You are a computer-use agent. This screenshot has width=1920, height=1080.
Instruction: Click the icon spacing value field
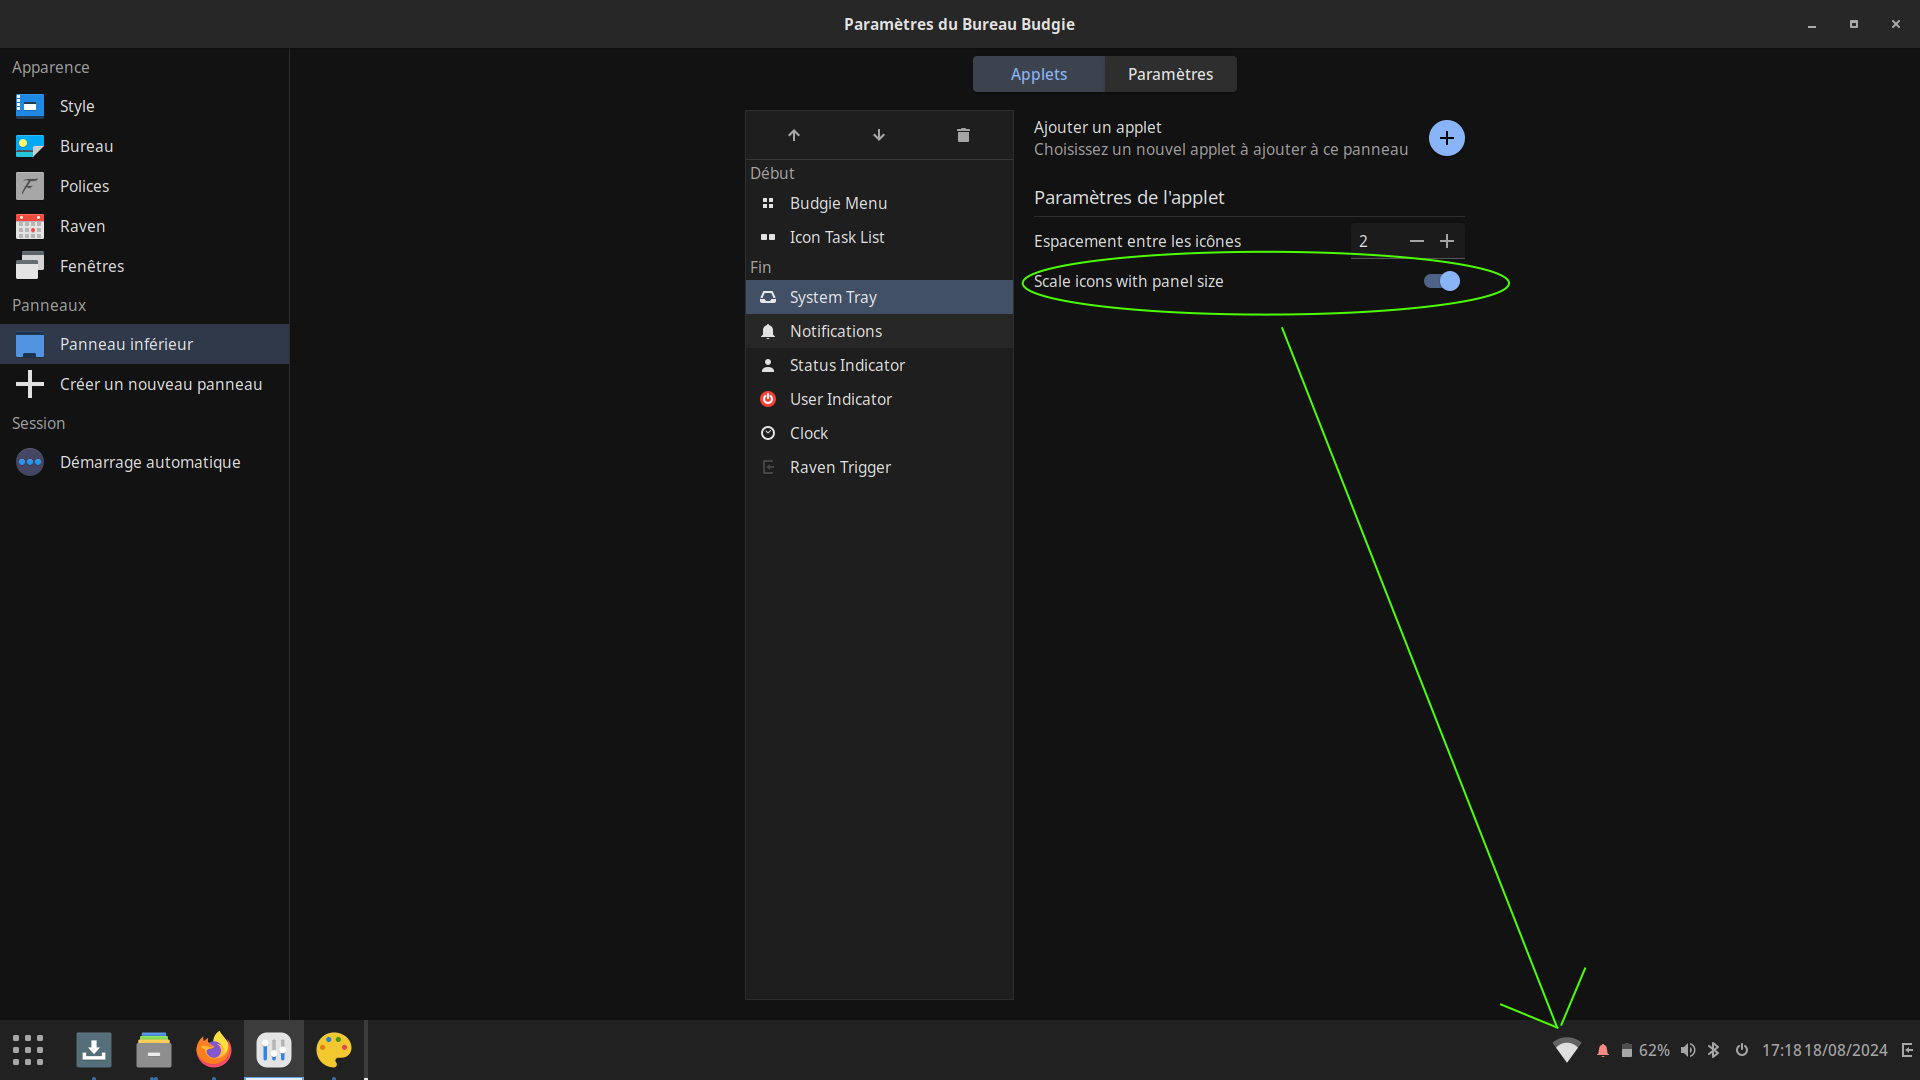[x=1375, y=241]
